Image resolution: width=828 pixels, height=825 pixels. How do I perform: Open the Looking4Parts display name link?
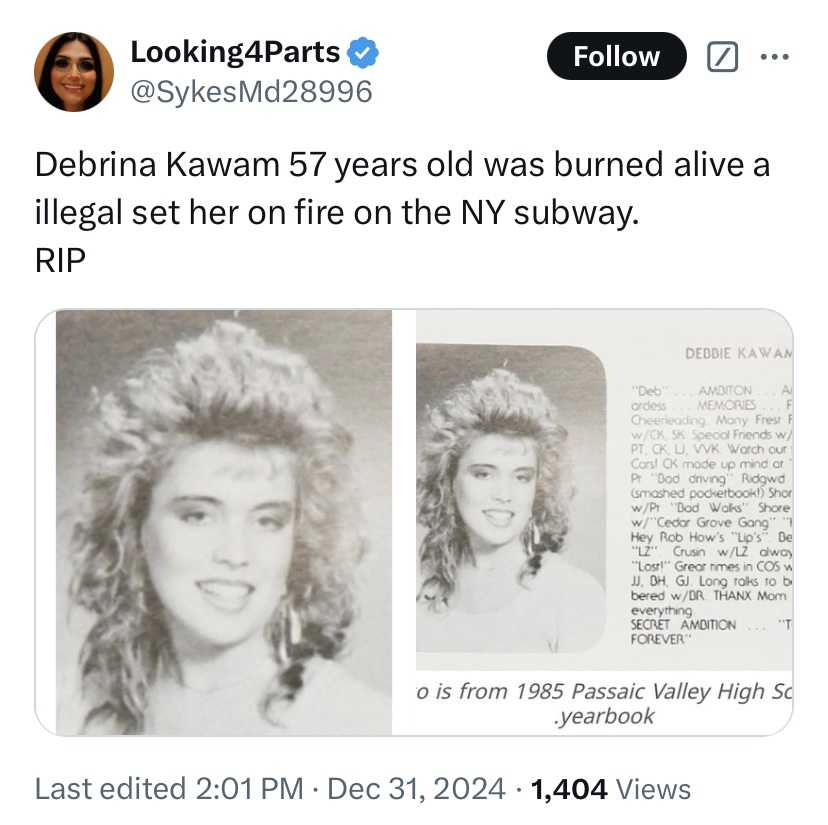235,52
